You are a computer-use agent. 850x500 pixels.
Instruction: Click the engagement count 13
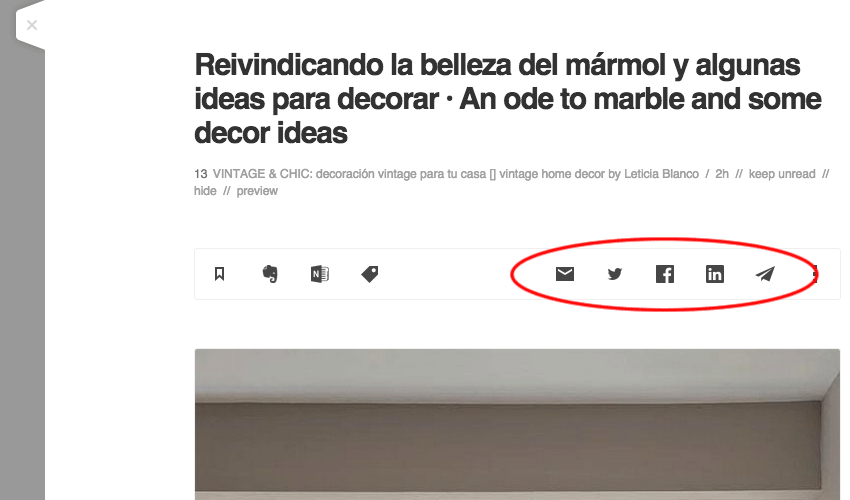[x=201, y=174]
